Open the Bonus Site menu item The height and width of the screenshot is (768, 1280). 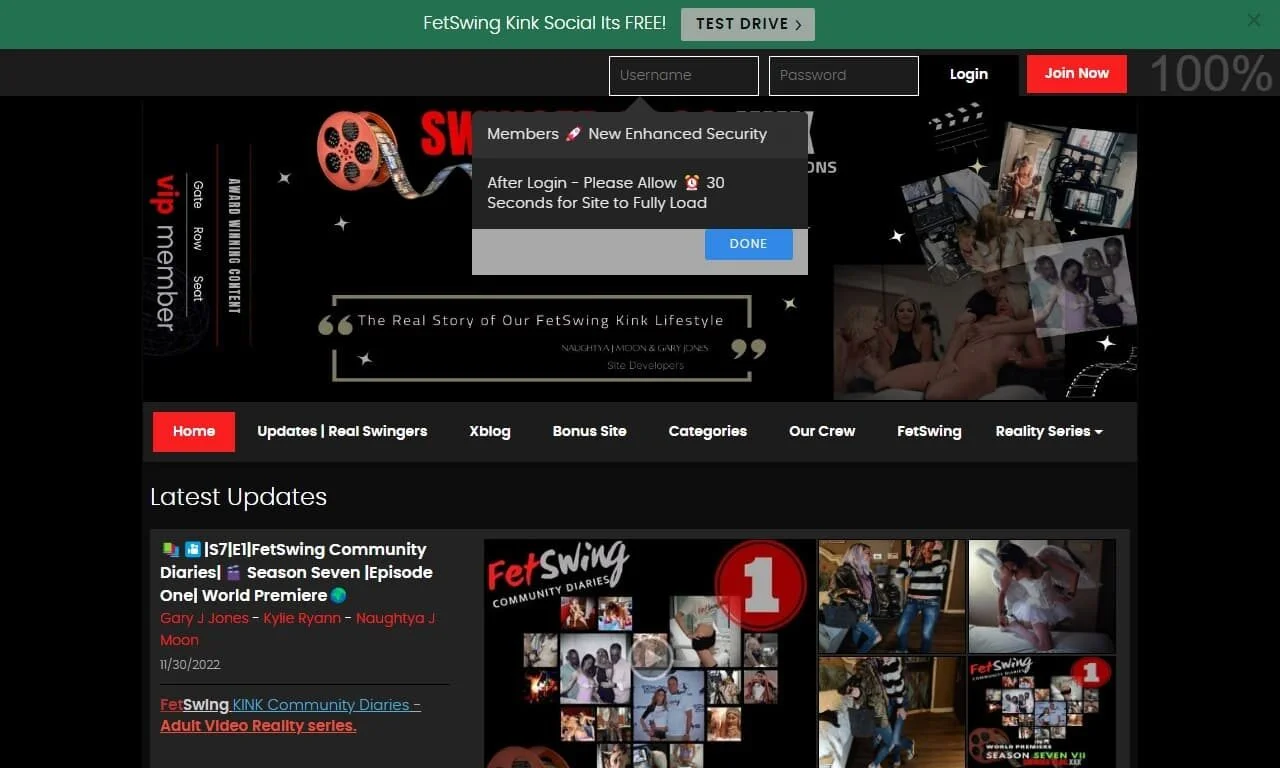tap(590, 432)
